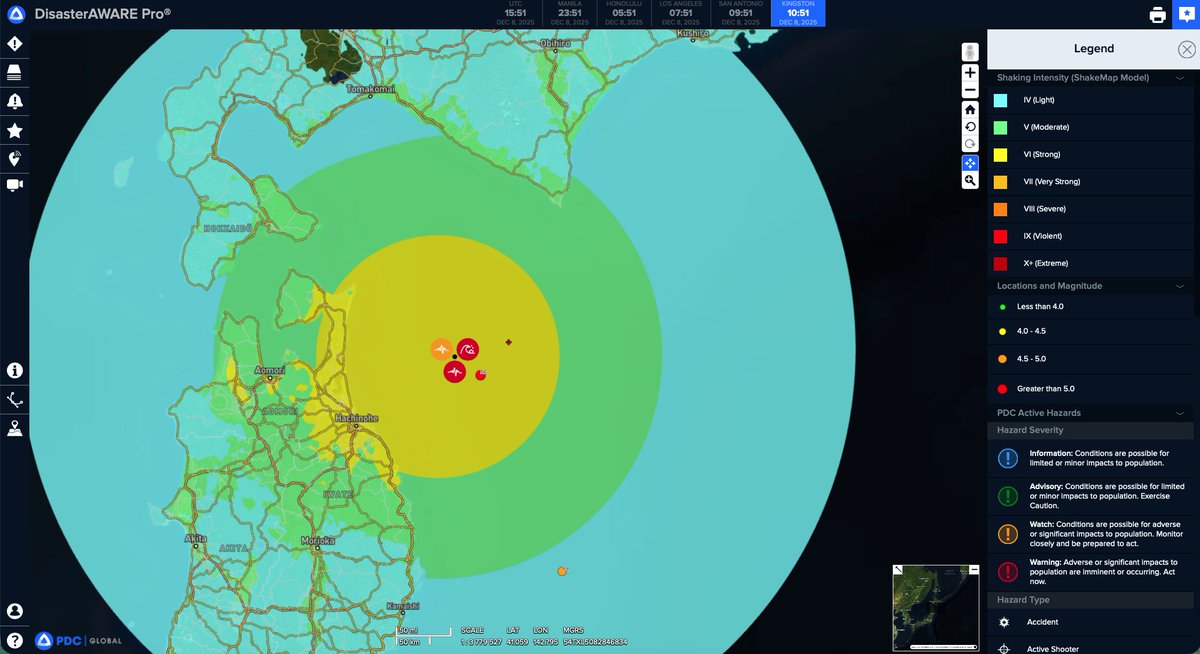Click the VI (Strong) yellow color swatch

(1000, 154)
